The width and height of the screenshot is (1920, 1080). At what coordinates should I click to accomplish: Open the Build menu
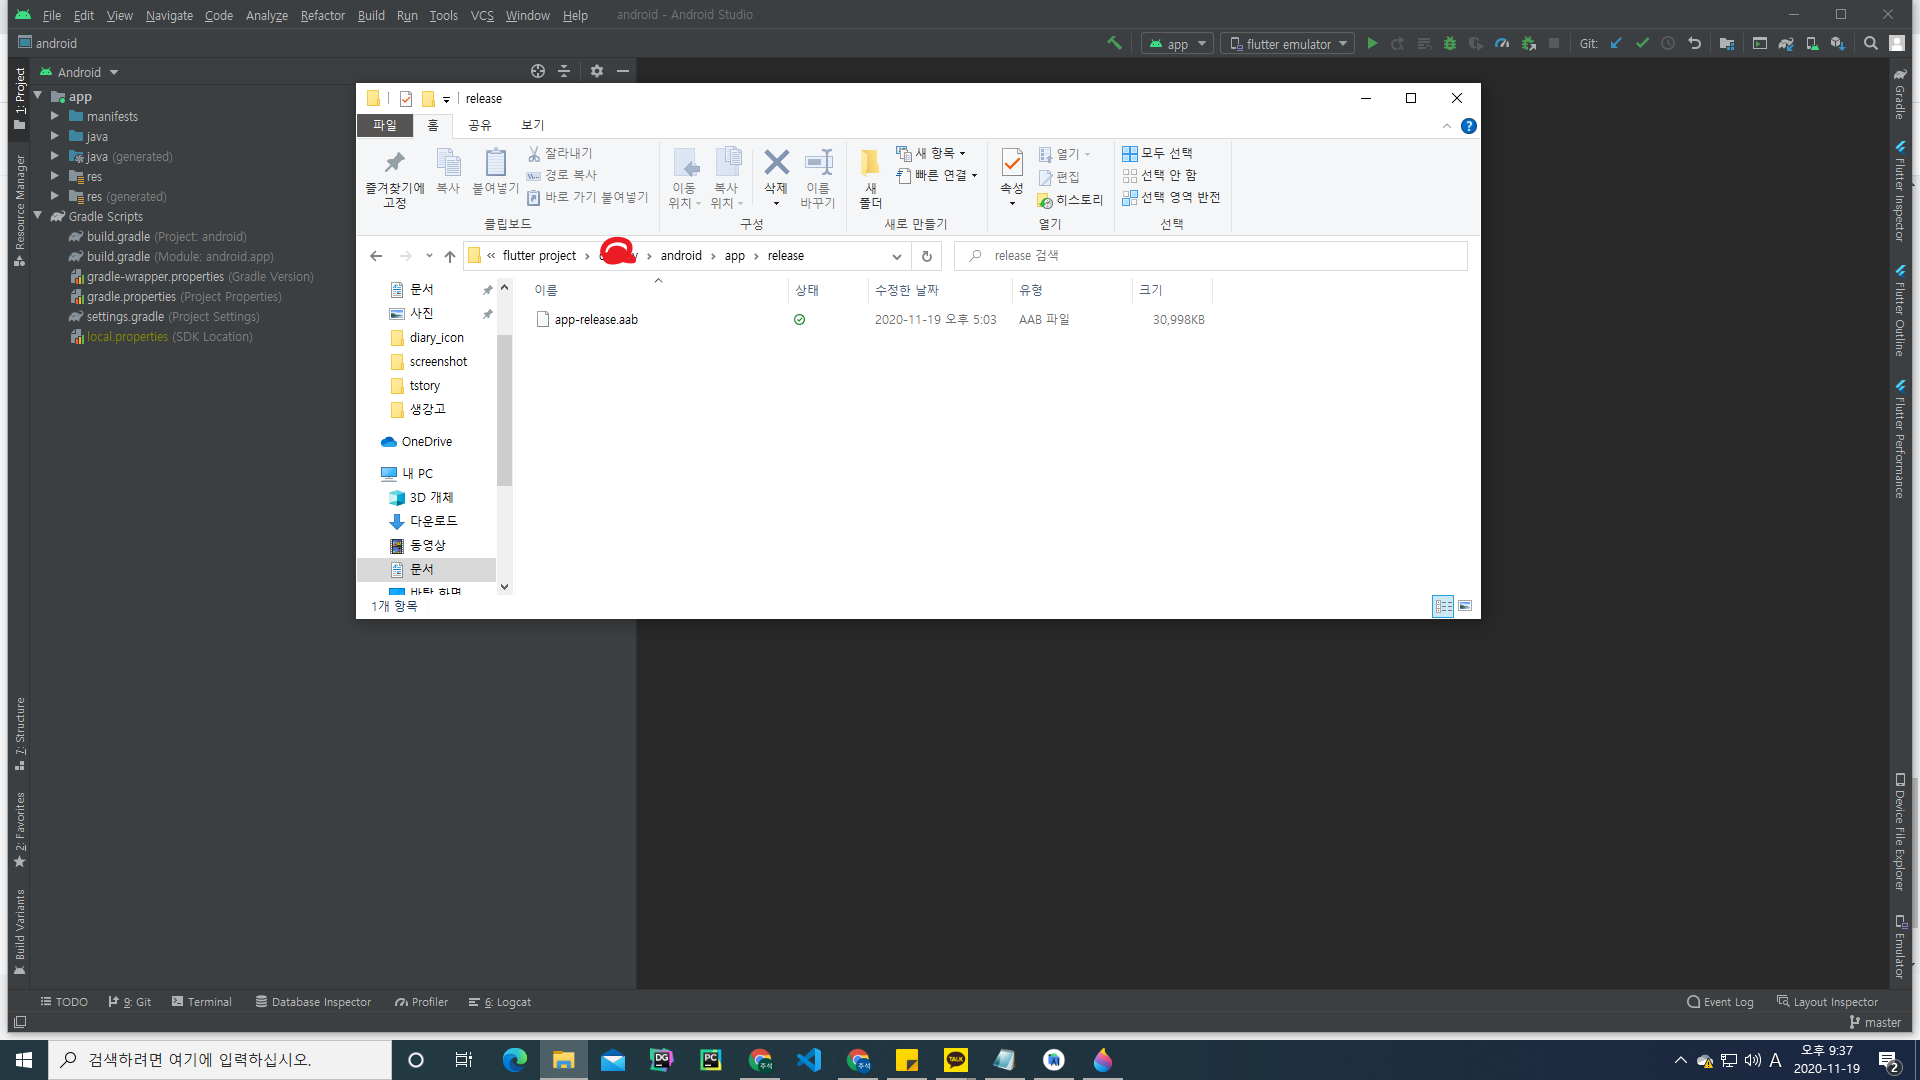[371, 15]
